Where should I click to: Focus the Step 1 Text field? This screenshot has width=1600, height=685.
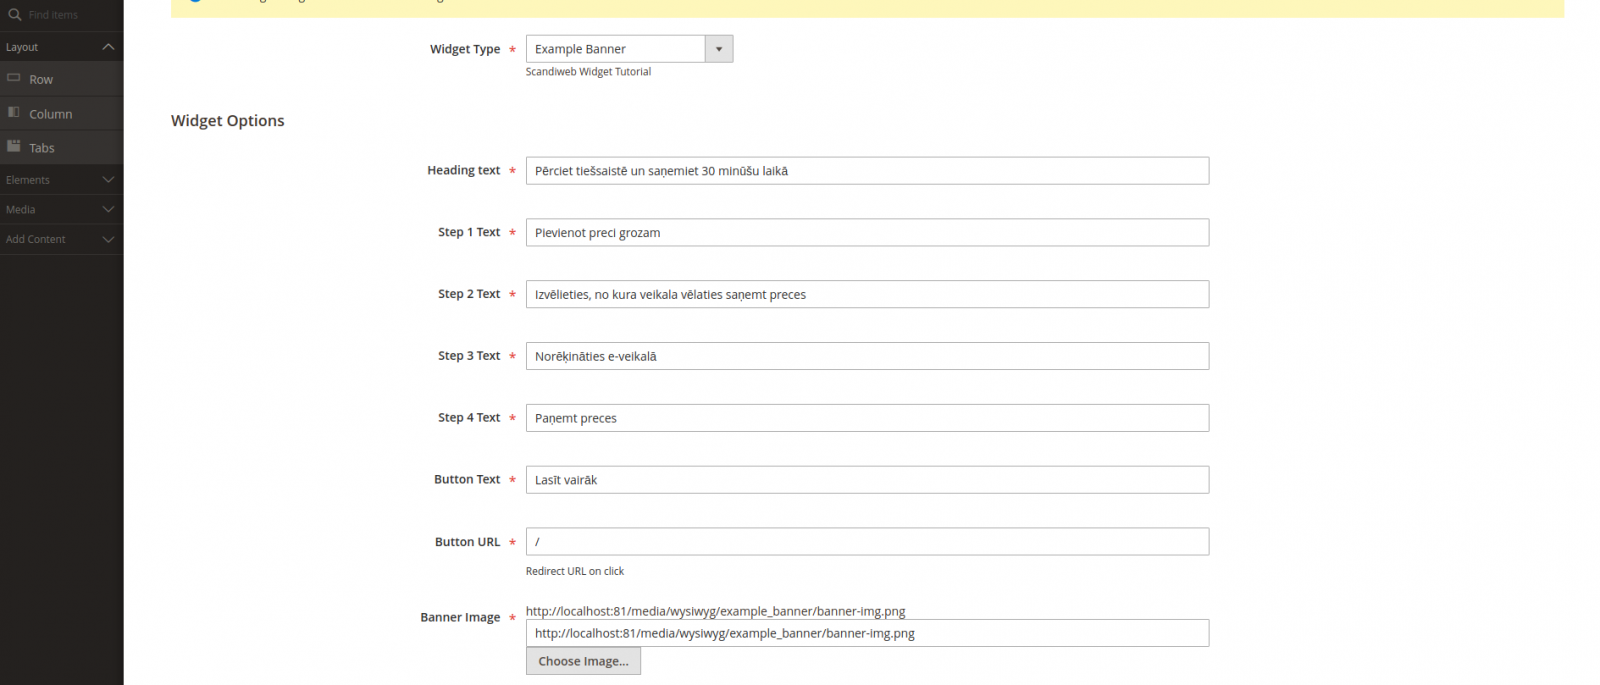click(866, 233)
